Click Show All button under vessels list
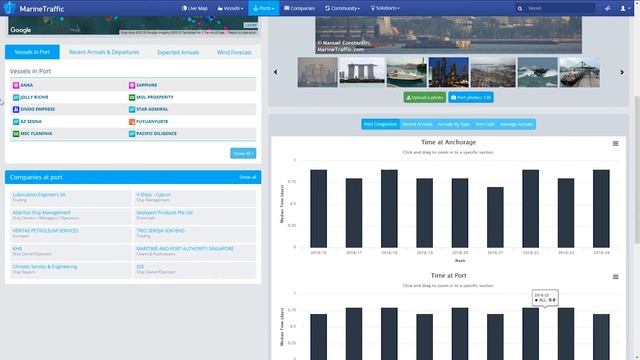 point(243,153)
